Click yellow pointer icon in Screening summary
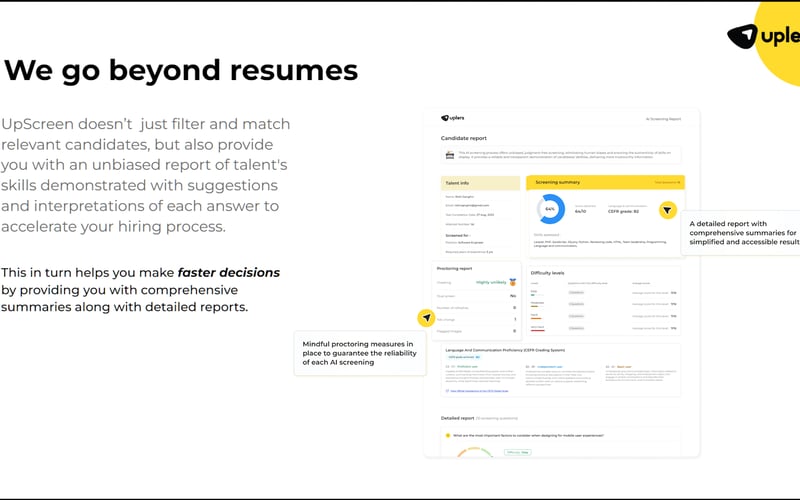Image resolution: width=800 pixels, height=500 pixels. 667,210
